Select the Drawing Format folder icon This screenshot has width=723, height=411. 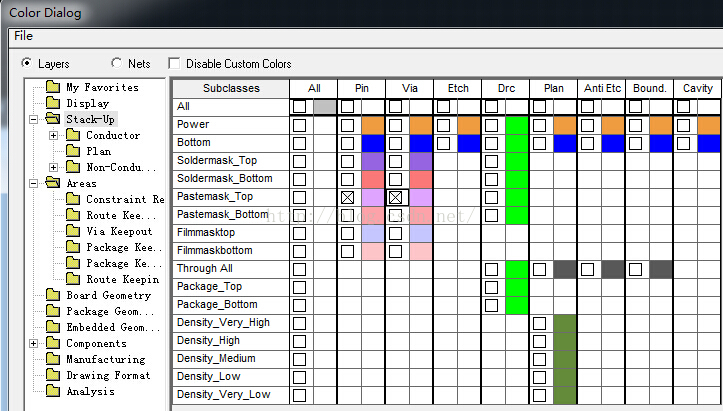click(x=52, y=376)
